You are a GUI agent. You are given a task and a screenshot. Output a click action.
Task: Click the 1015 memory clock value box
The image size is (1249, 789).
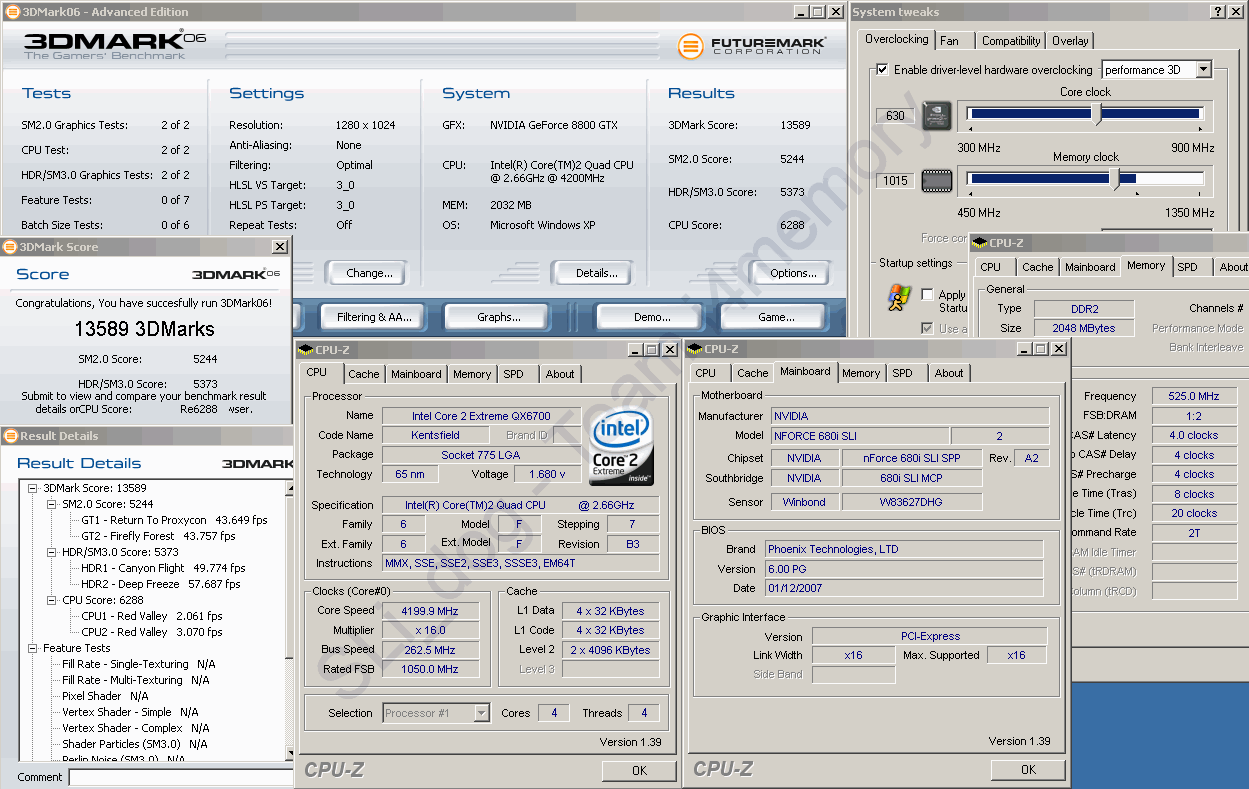(895, 181)
